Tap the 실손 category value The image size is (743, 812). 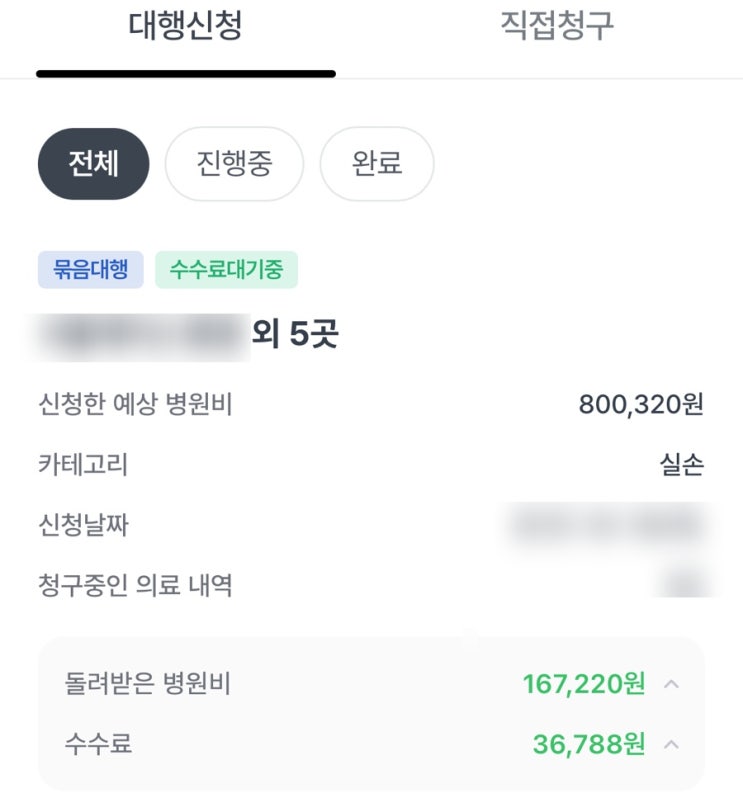click(681, 465)
